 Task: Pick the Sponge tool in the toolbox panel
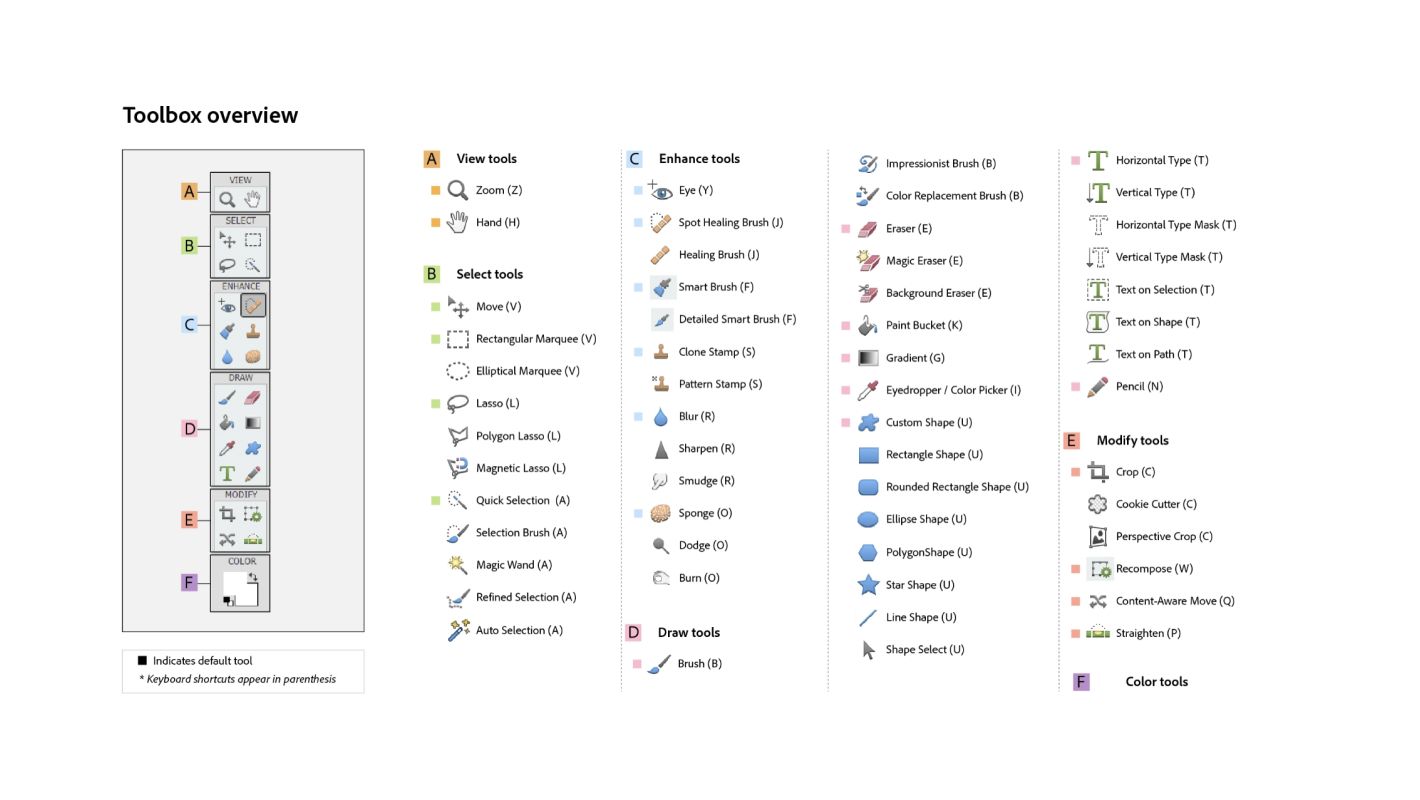pos(253,356)
